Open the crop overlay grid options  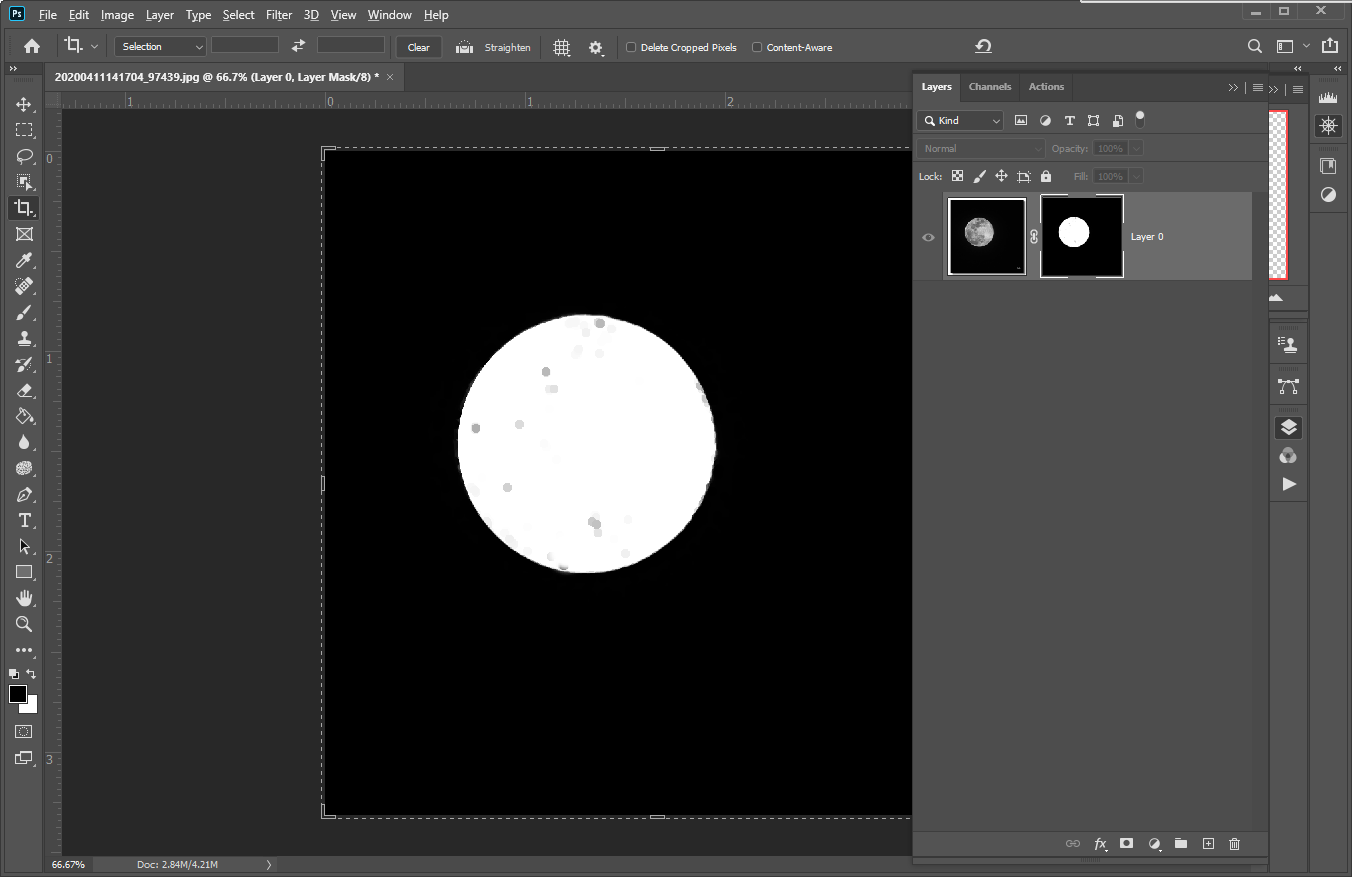point(562,47)
